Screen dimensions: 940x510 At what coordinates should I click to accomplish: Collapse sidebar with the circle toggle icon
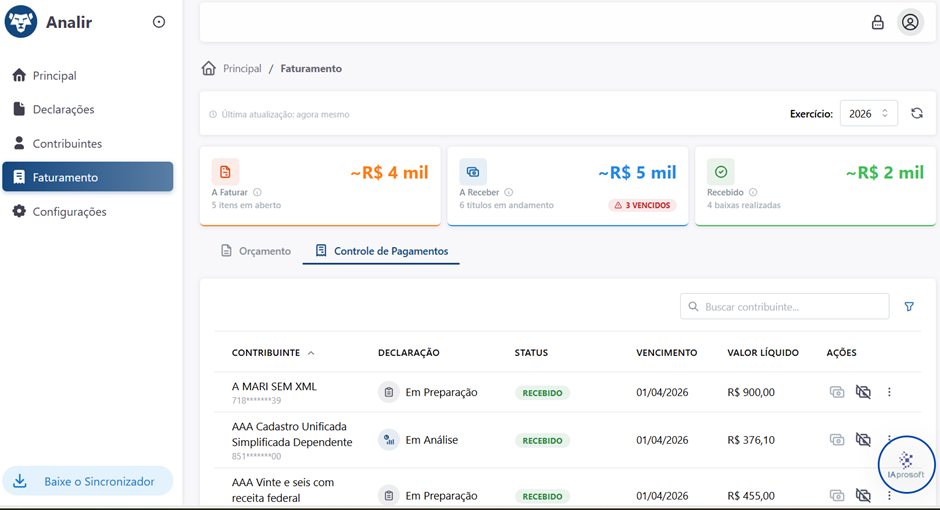(159, 22)
